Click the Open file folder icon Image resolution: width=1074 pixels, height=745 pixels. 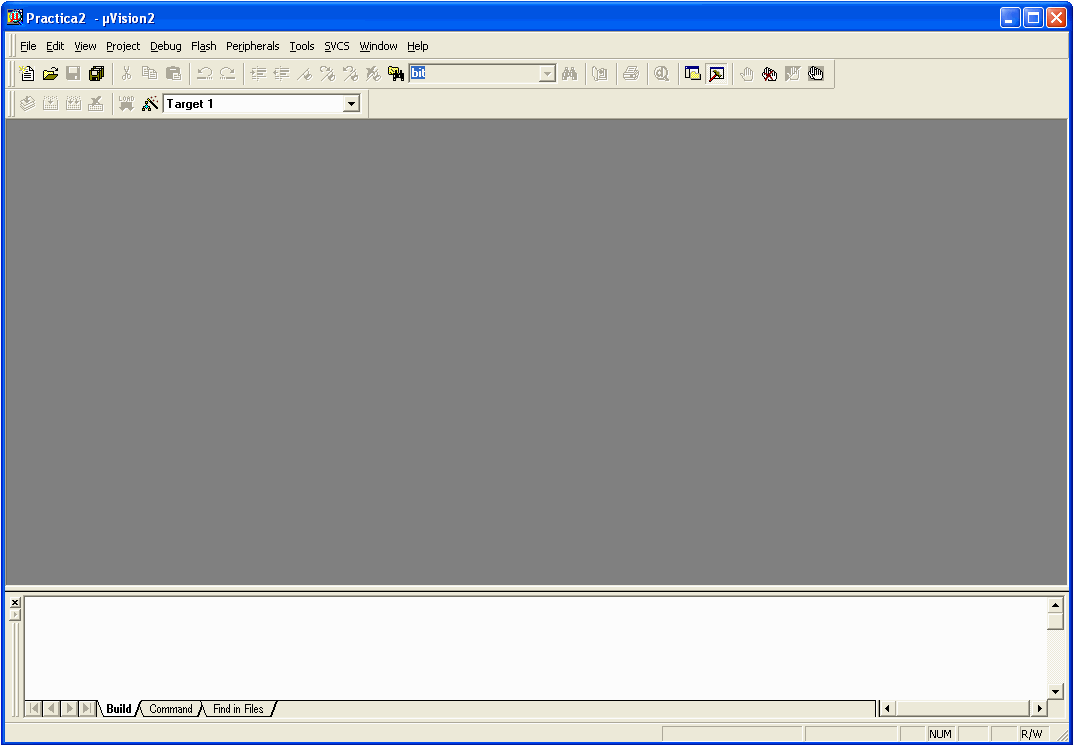point(50,73)
